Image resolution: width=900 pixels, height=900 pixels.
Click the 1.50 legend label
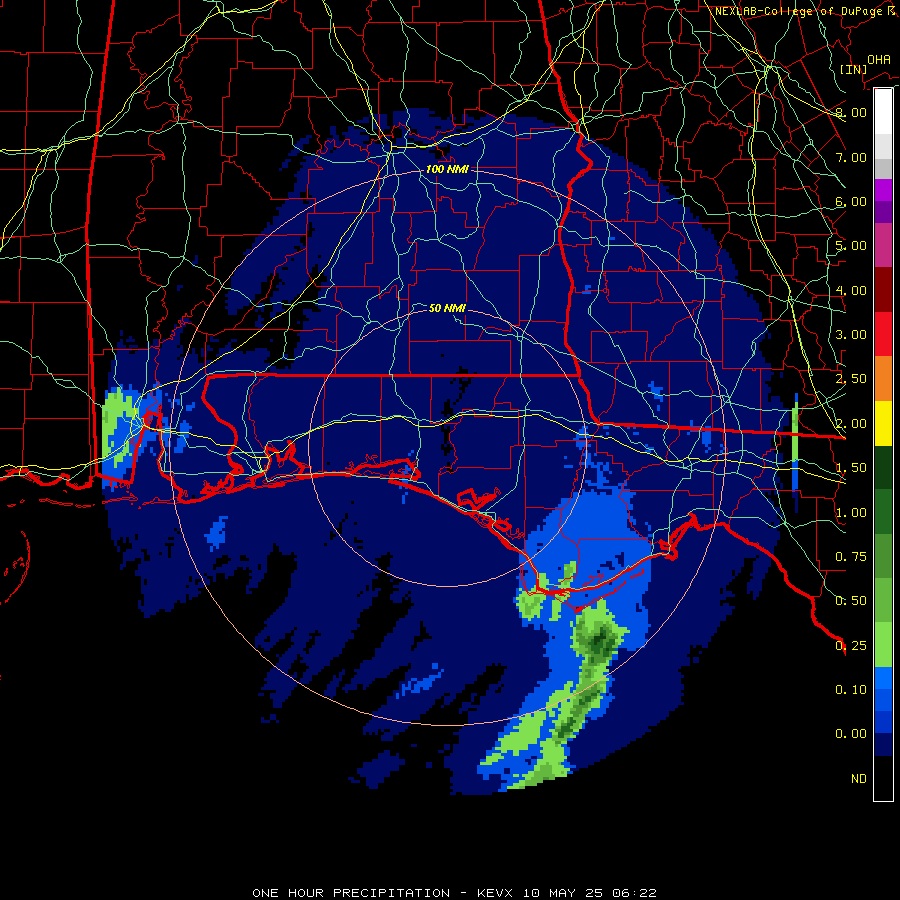851,468
